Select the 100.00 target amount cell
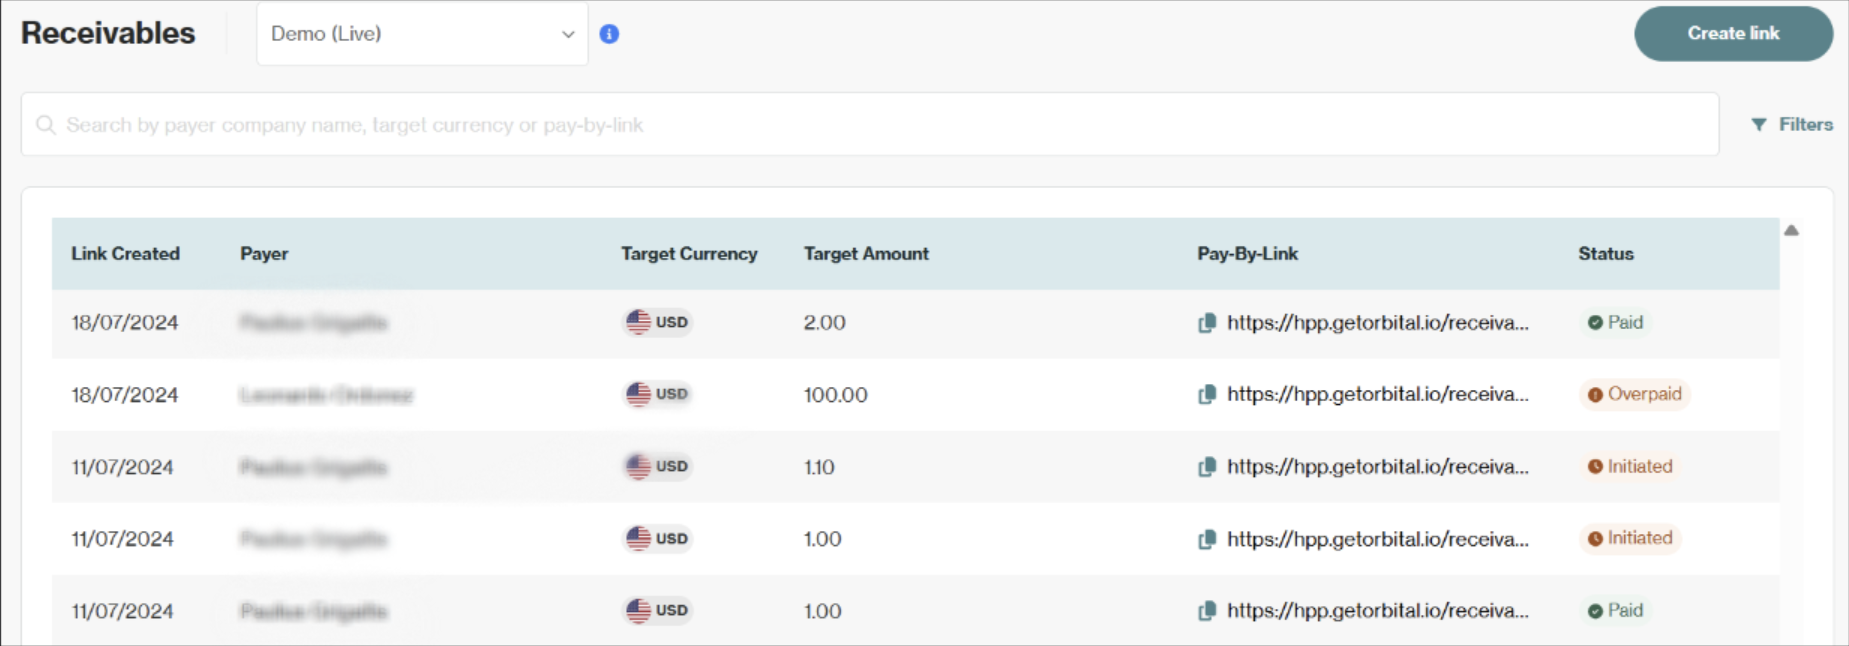1849x646 pixels. pos(835,395)
